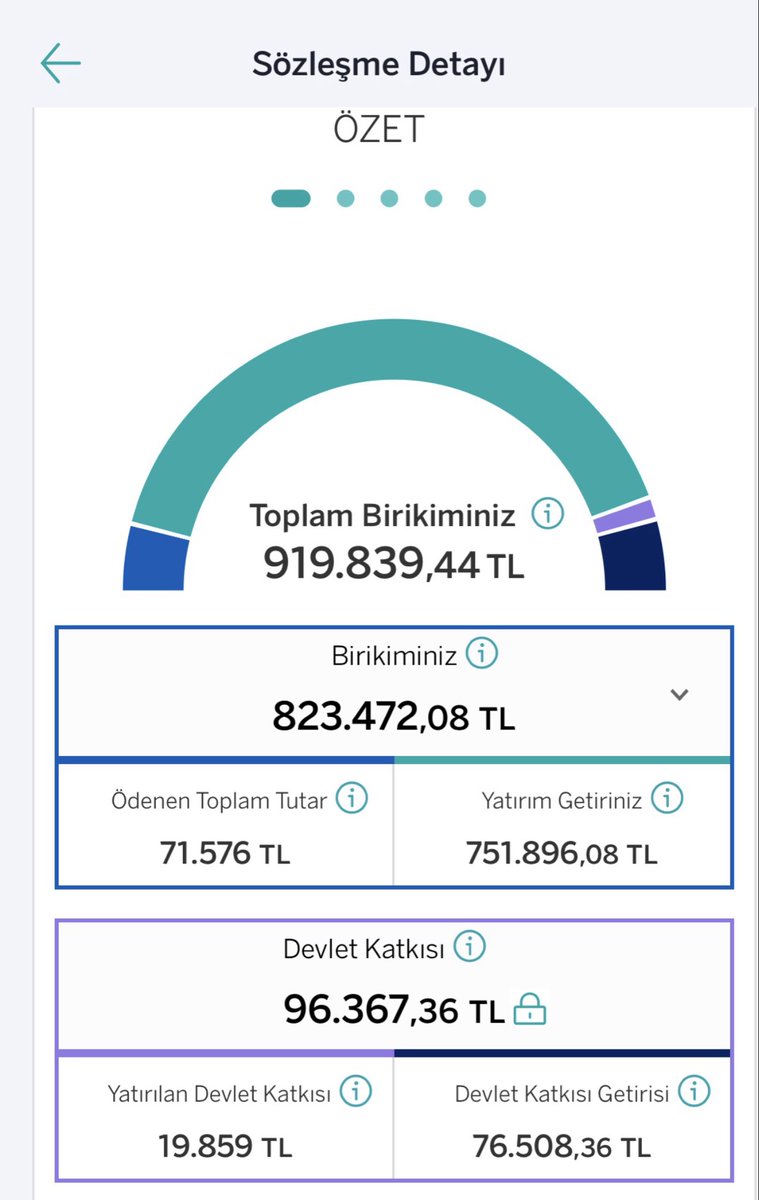Screen dimensions: 759x1200
Task: Tap the 751.896,08 TL return amount
Action: tap(562, 853)
